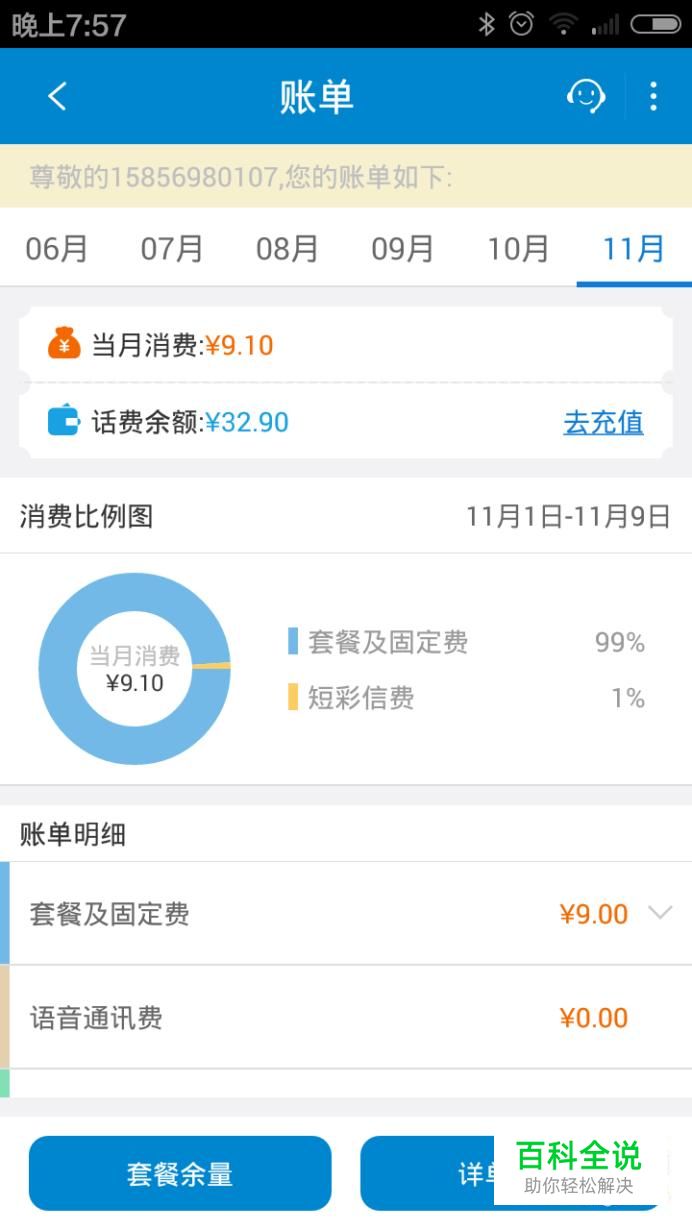Tap the yellow 短彩信费 legend swatch
The height and width of the screenshot is (1230, 692).
(293, 697)
